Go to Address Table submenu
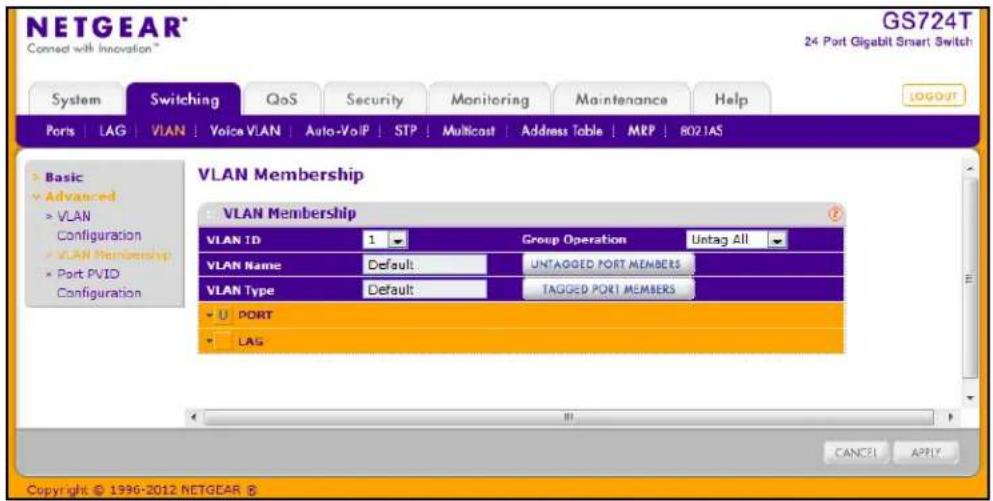 pyautogui.click(x=562, y=131)
